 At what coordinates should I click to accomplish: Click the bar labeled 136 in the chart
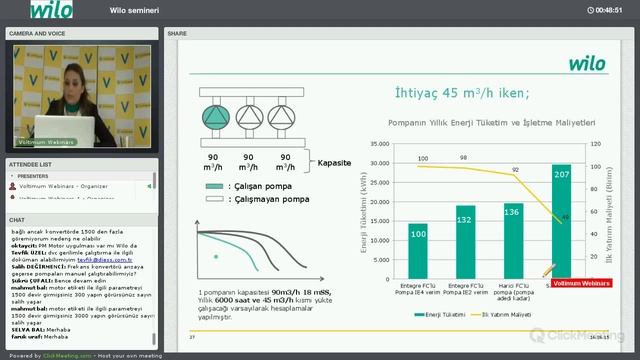point(513,241)
